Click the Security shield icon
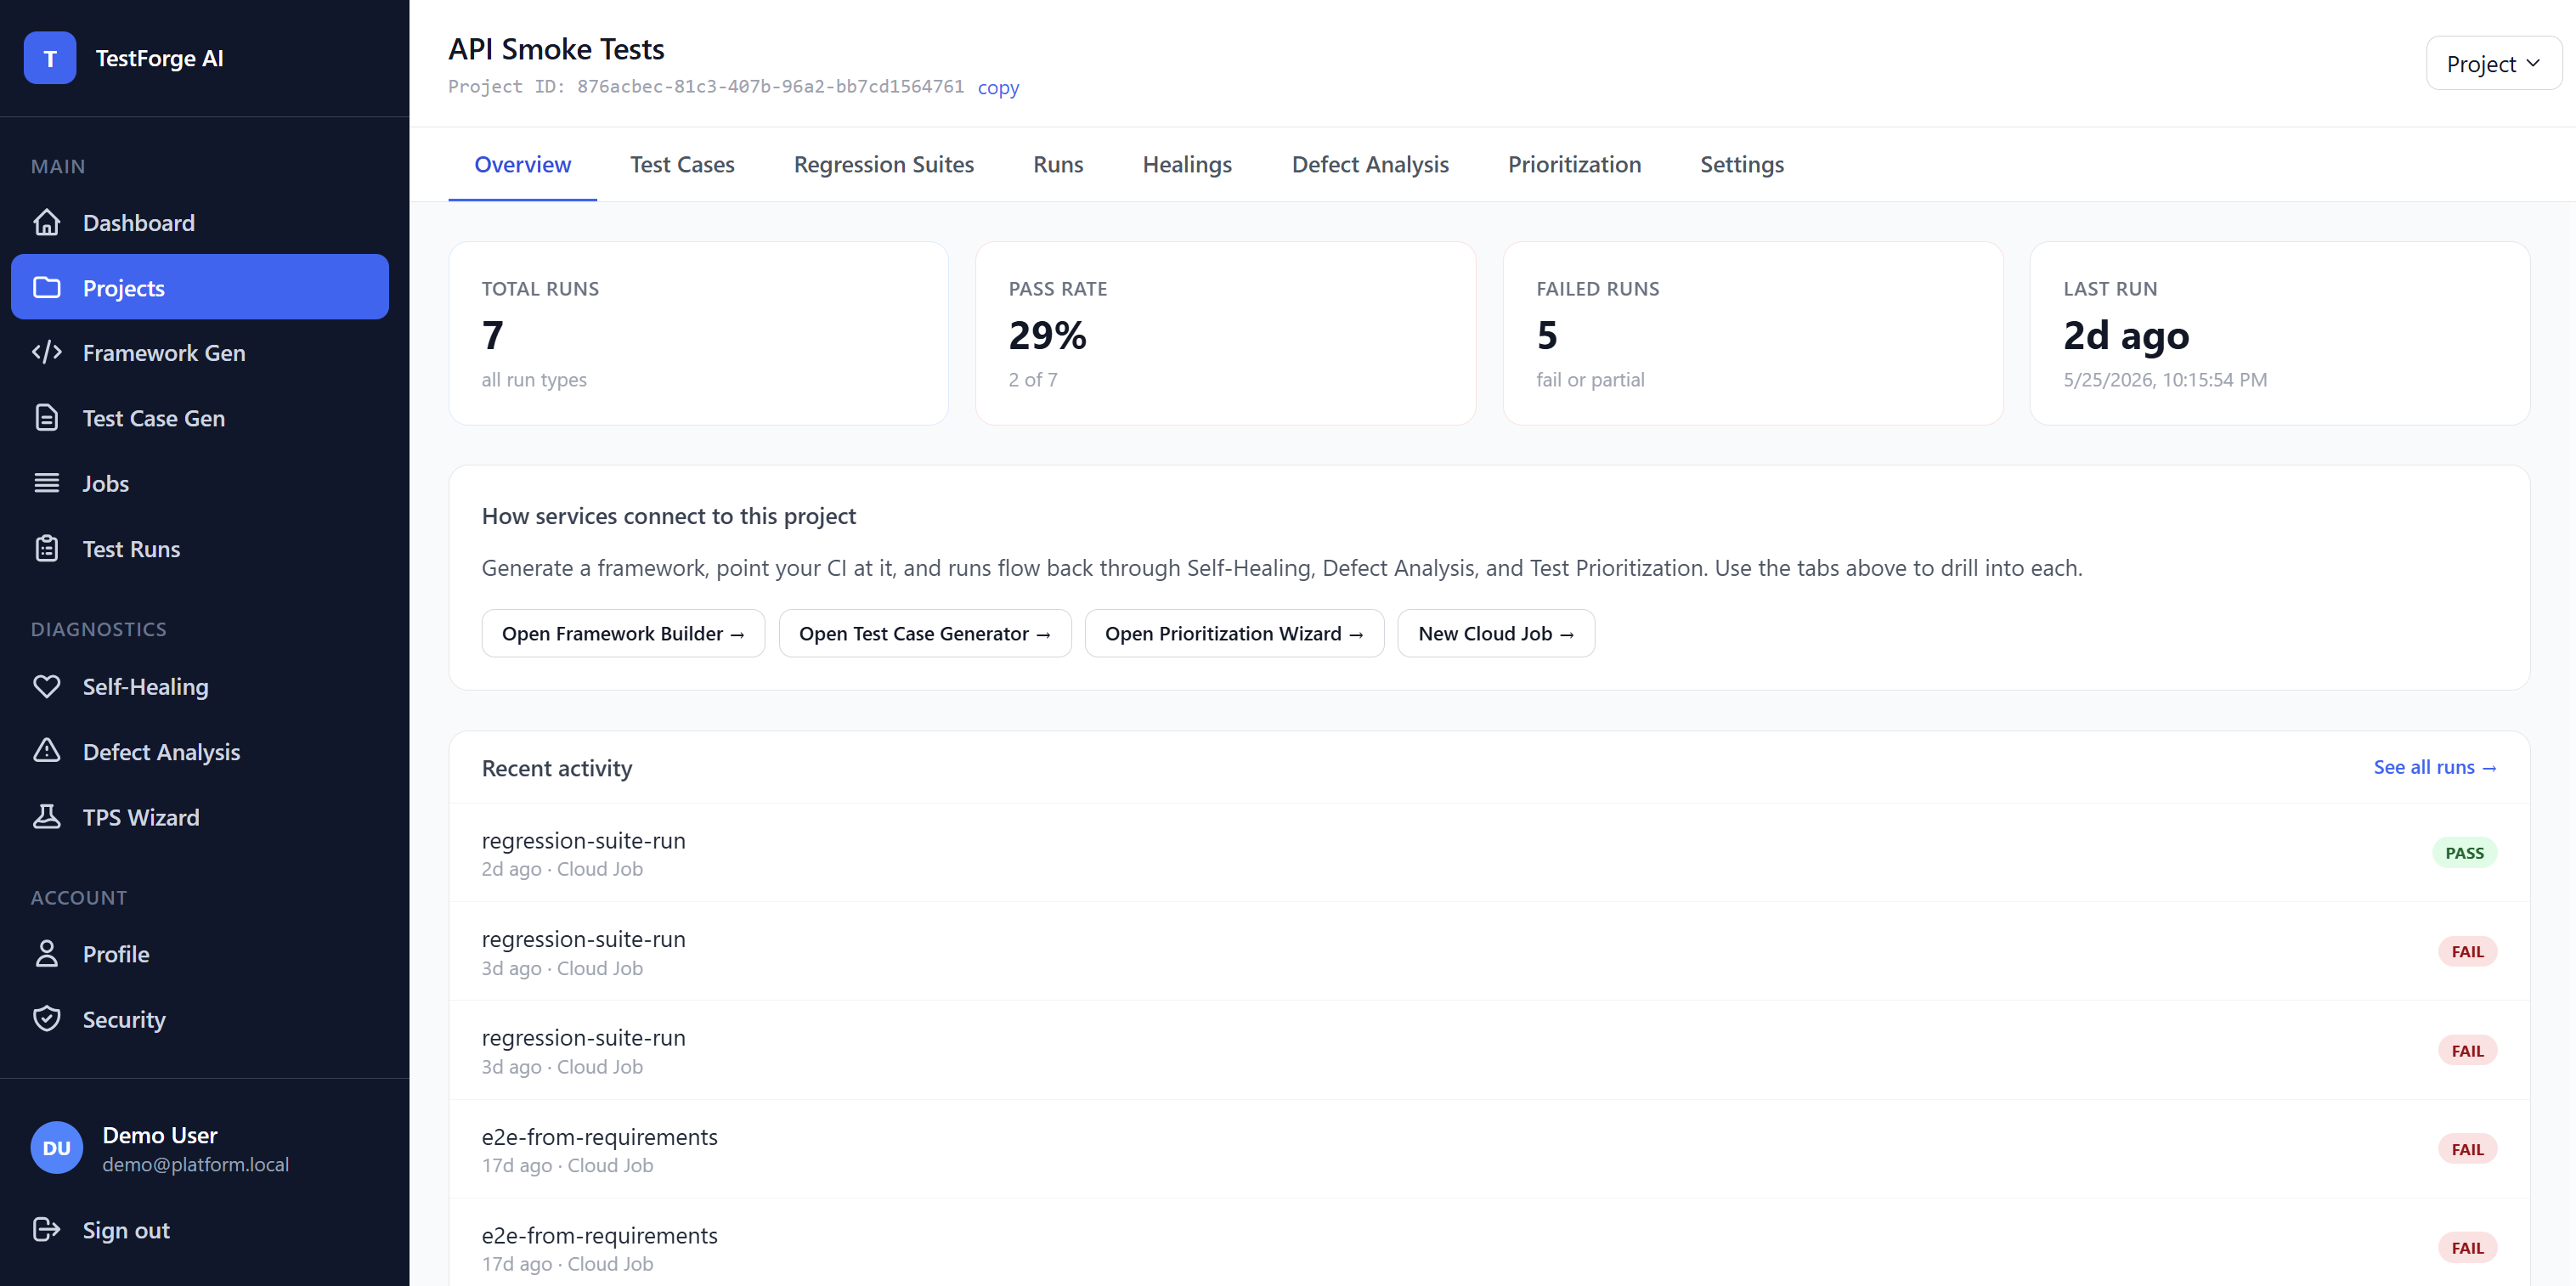This screenshot has width=2576, height=1286. [x=47, y=1019]
